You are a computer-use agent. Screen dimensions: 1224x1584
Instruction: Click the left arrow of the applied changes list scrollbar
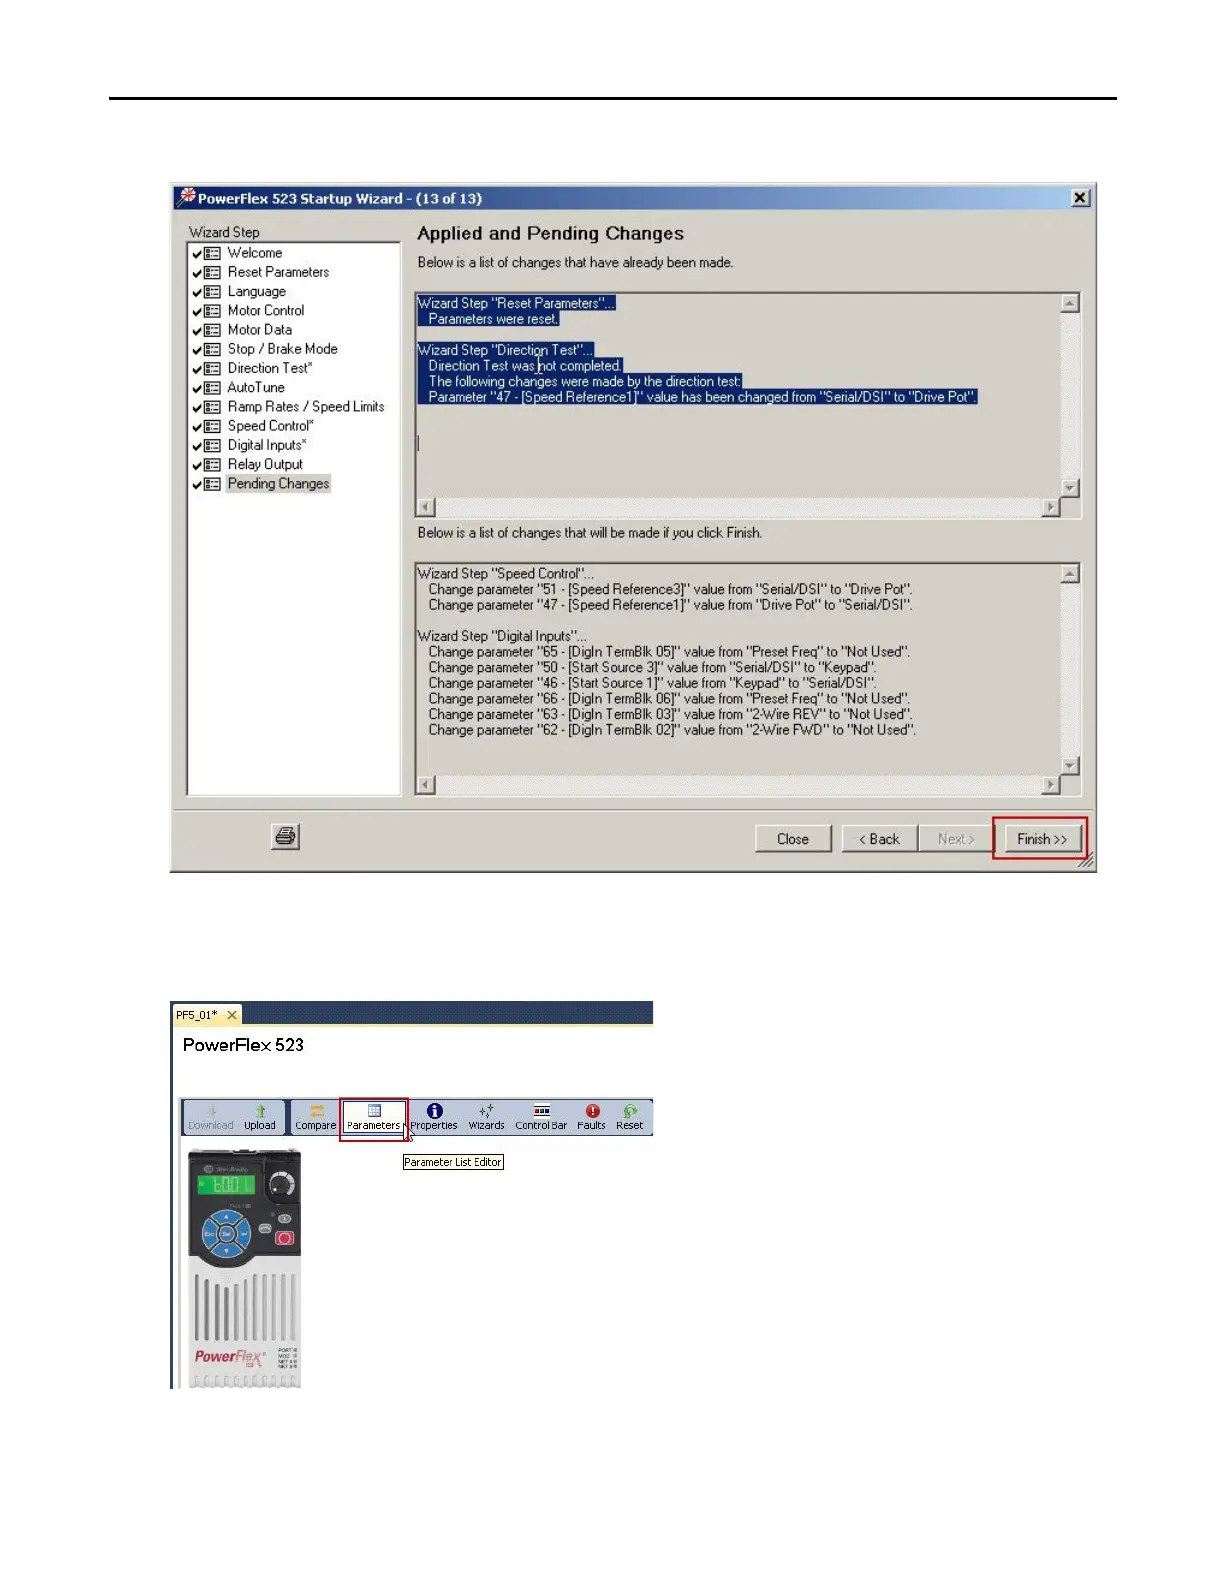pyautogui.click(x=426, y=507)
